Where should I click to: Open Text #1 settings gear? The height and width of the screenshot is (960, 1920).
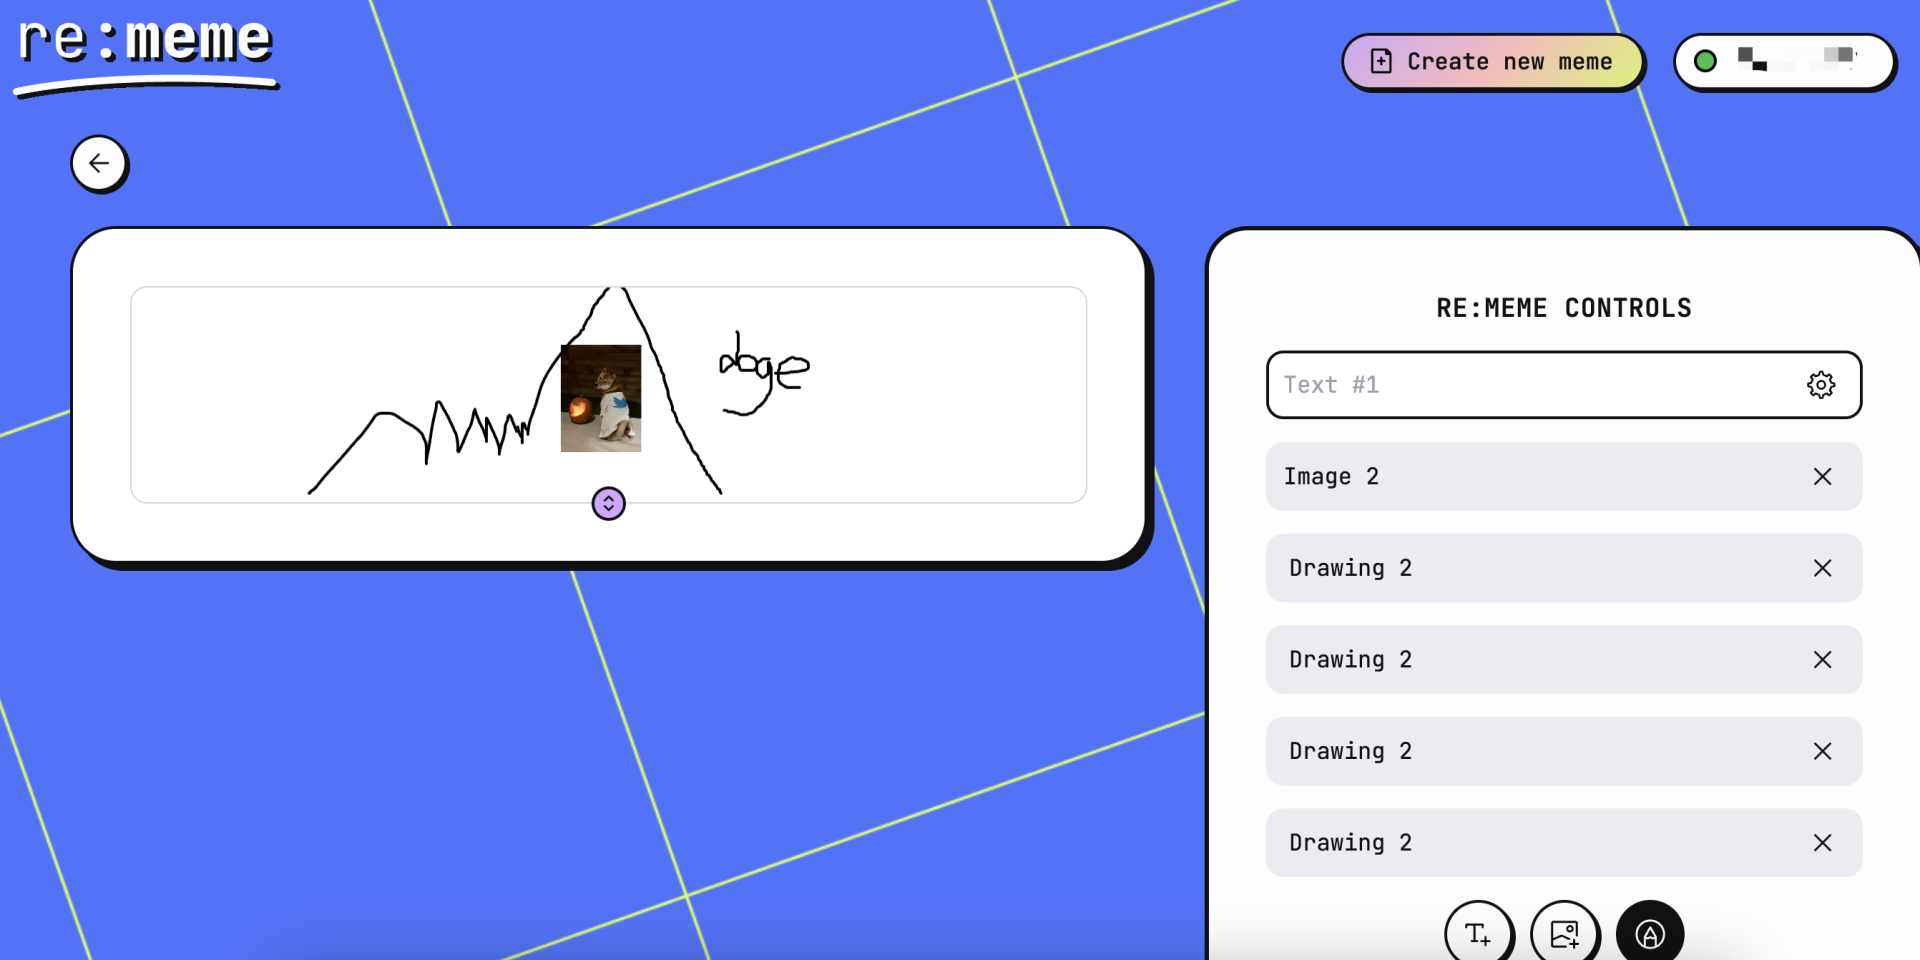[1821, 385]
